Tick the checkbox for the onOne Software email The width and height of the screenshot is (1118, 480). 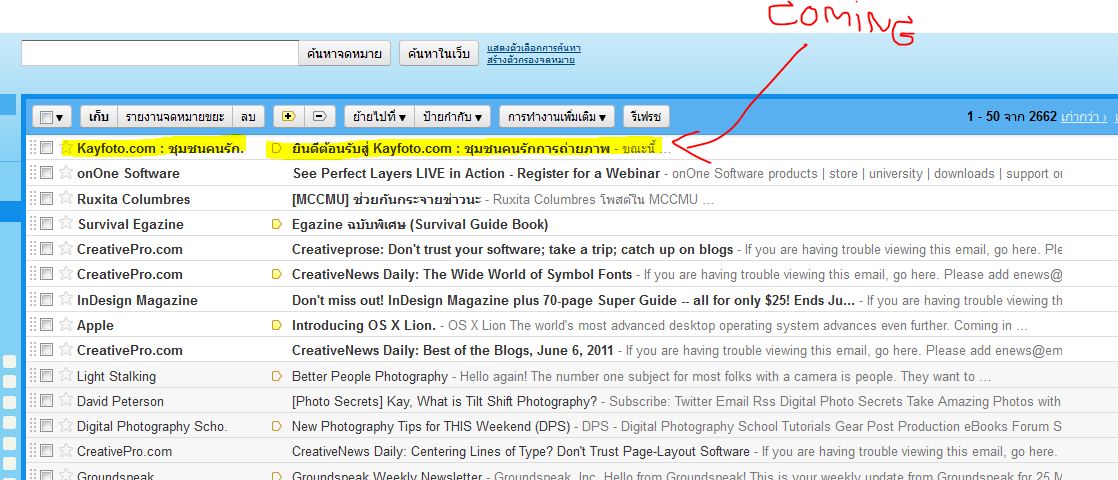pyautogui.click(x=47, y=173)
